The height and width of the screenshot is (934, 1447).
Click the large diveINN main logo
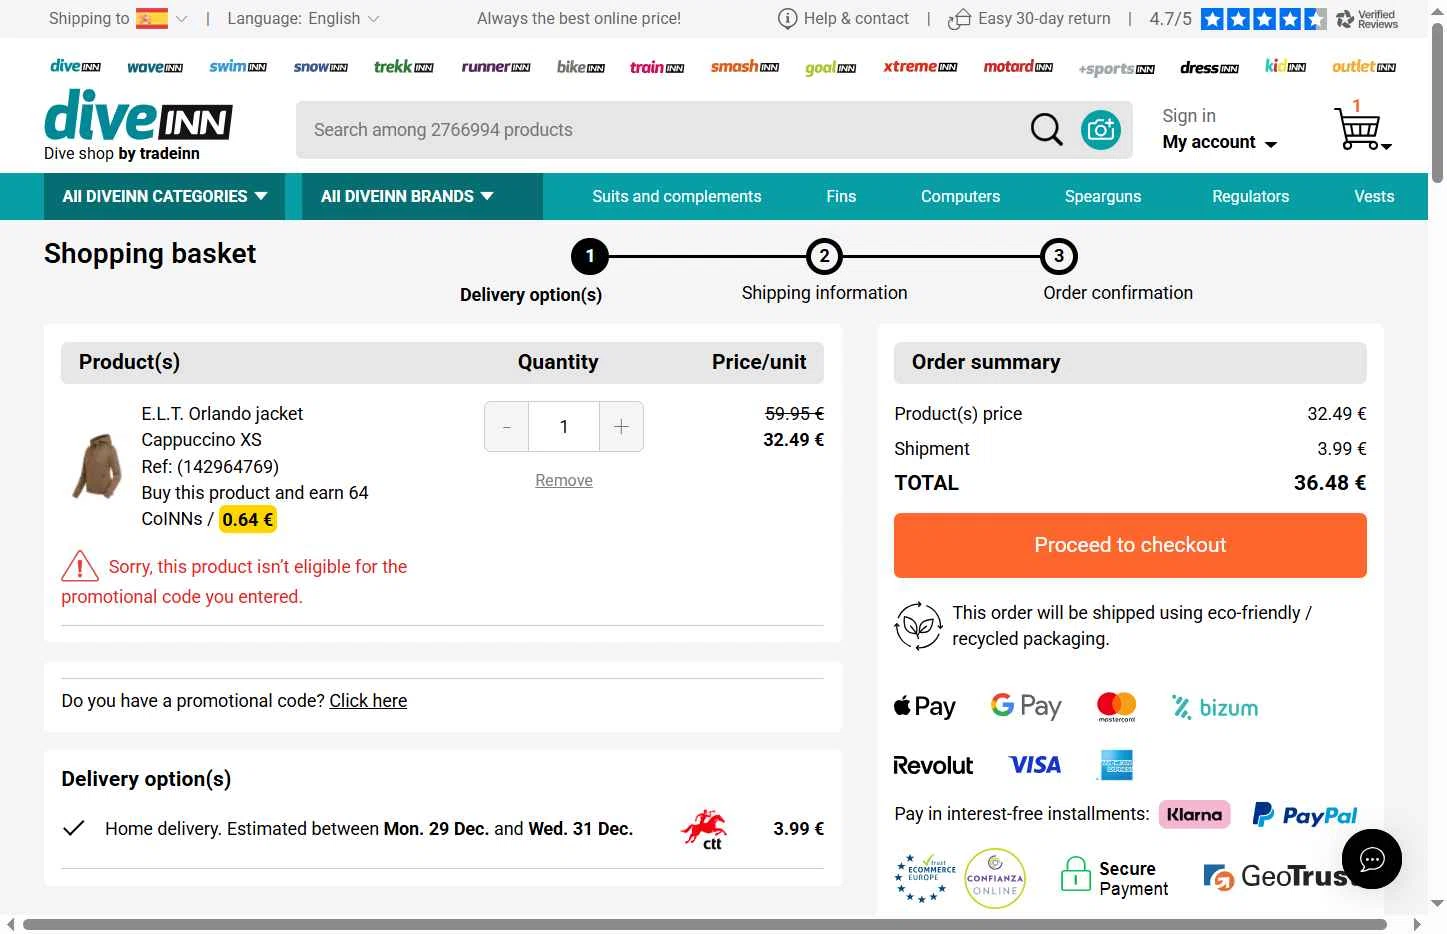click(138, 116)
